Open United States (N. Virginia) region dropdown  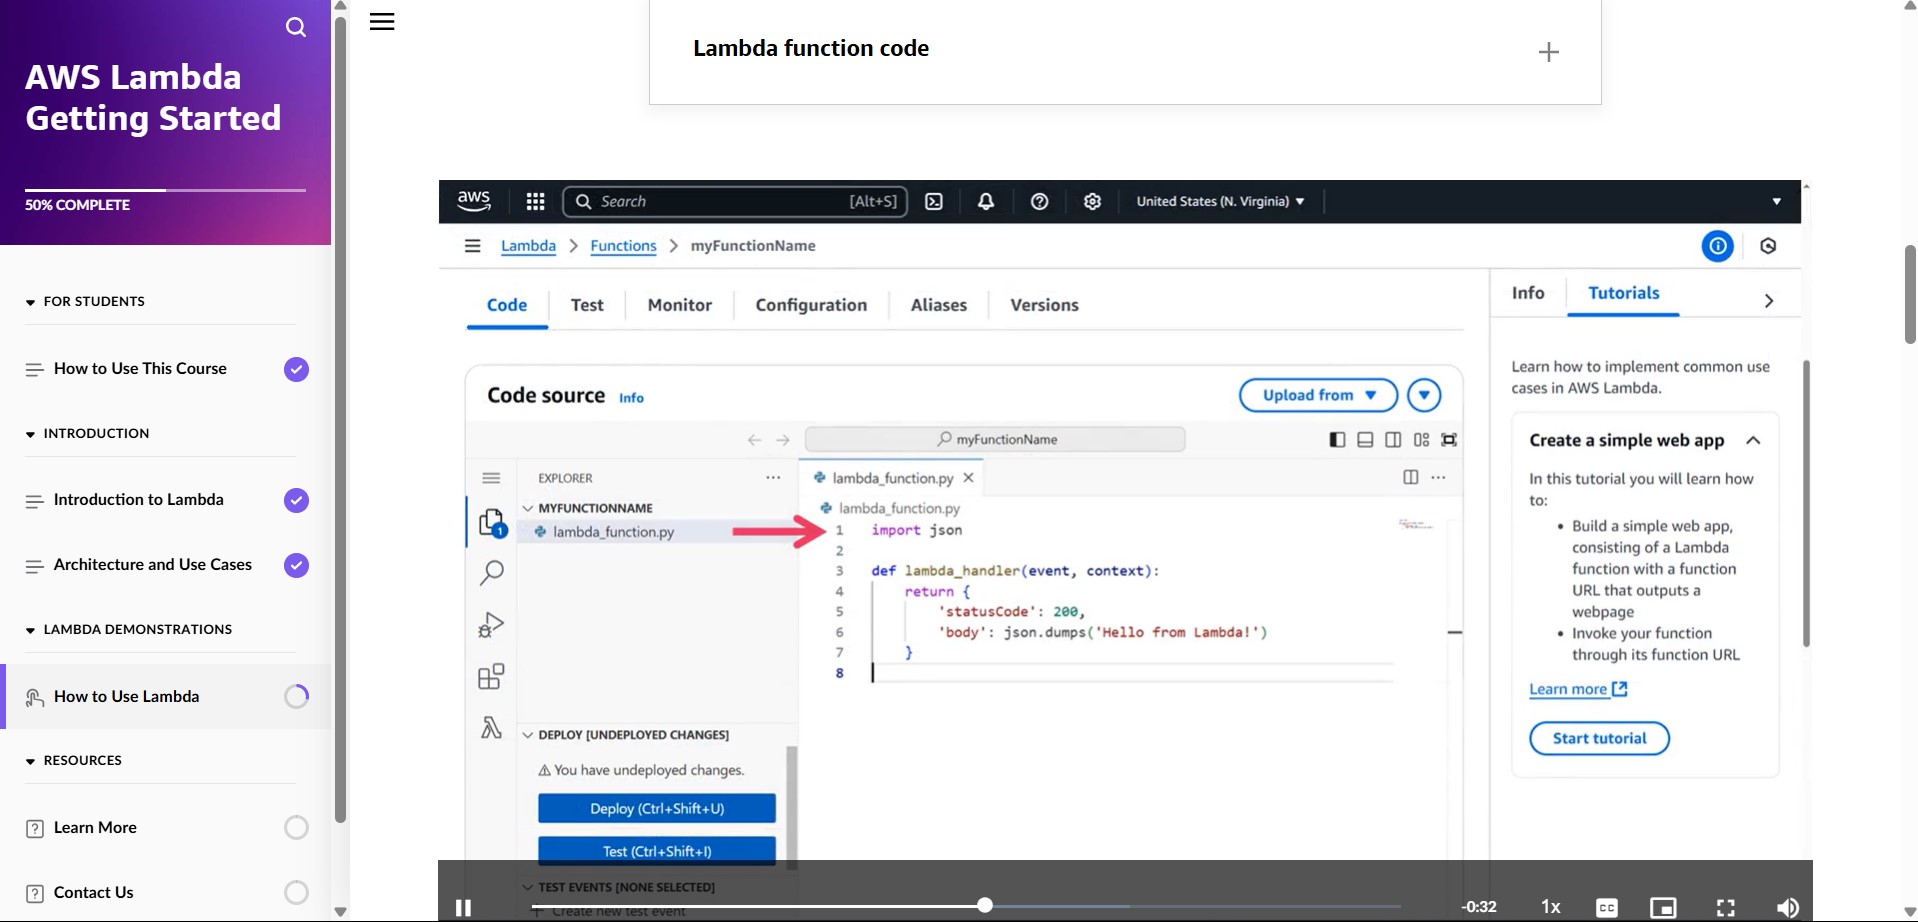(x=1220, y=202)
